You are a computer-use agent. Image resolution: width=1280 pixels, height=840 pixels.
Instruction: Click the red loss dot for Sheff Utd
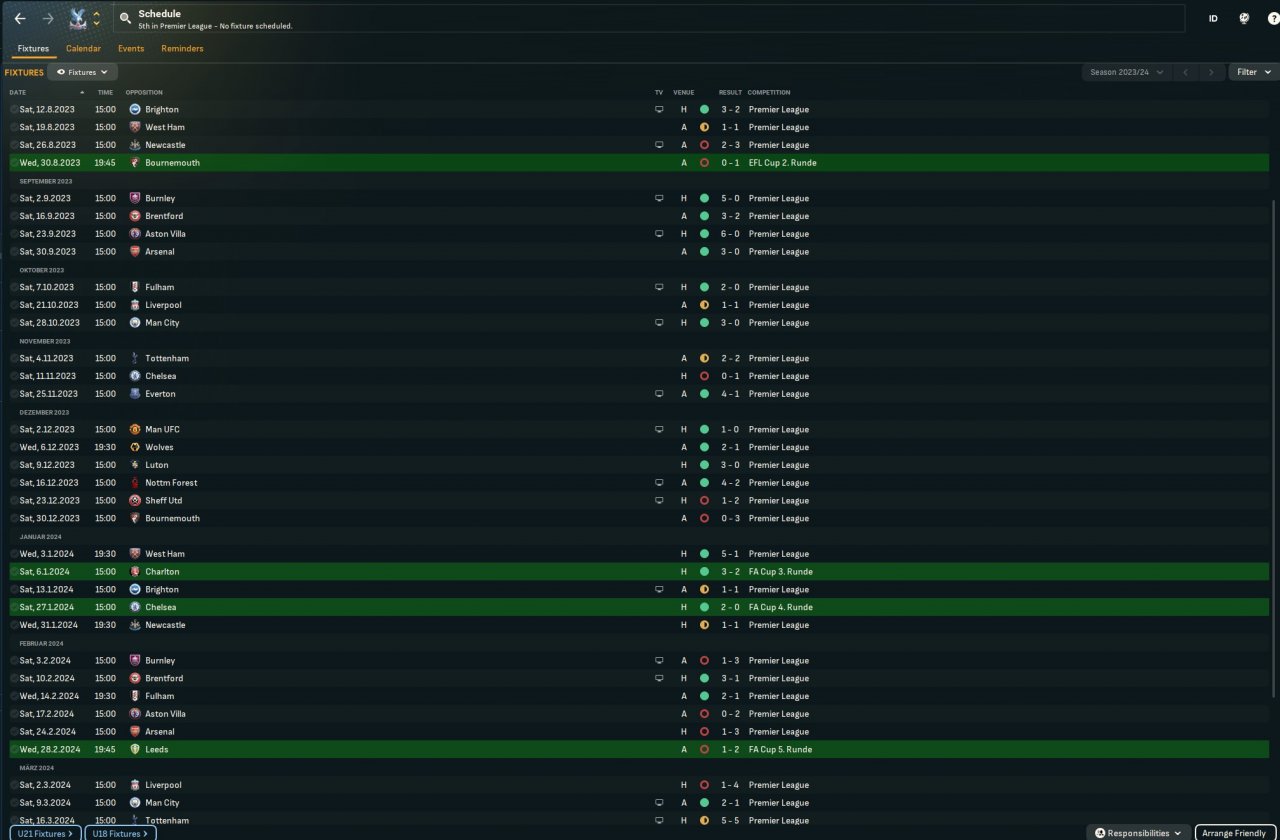point(704,501)
